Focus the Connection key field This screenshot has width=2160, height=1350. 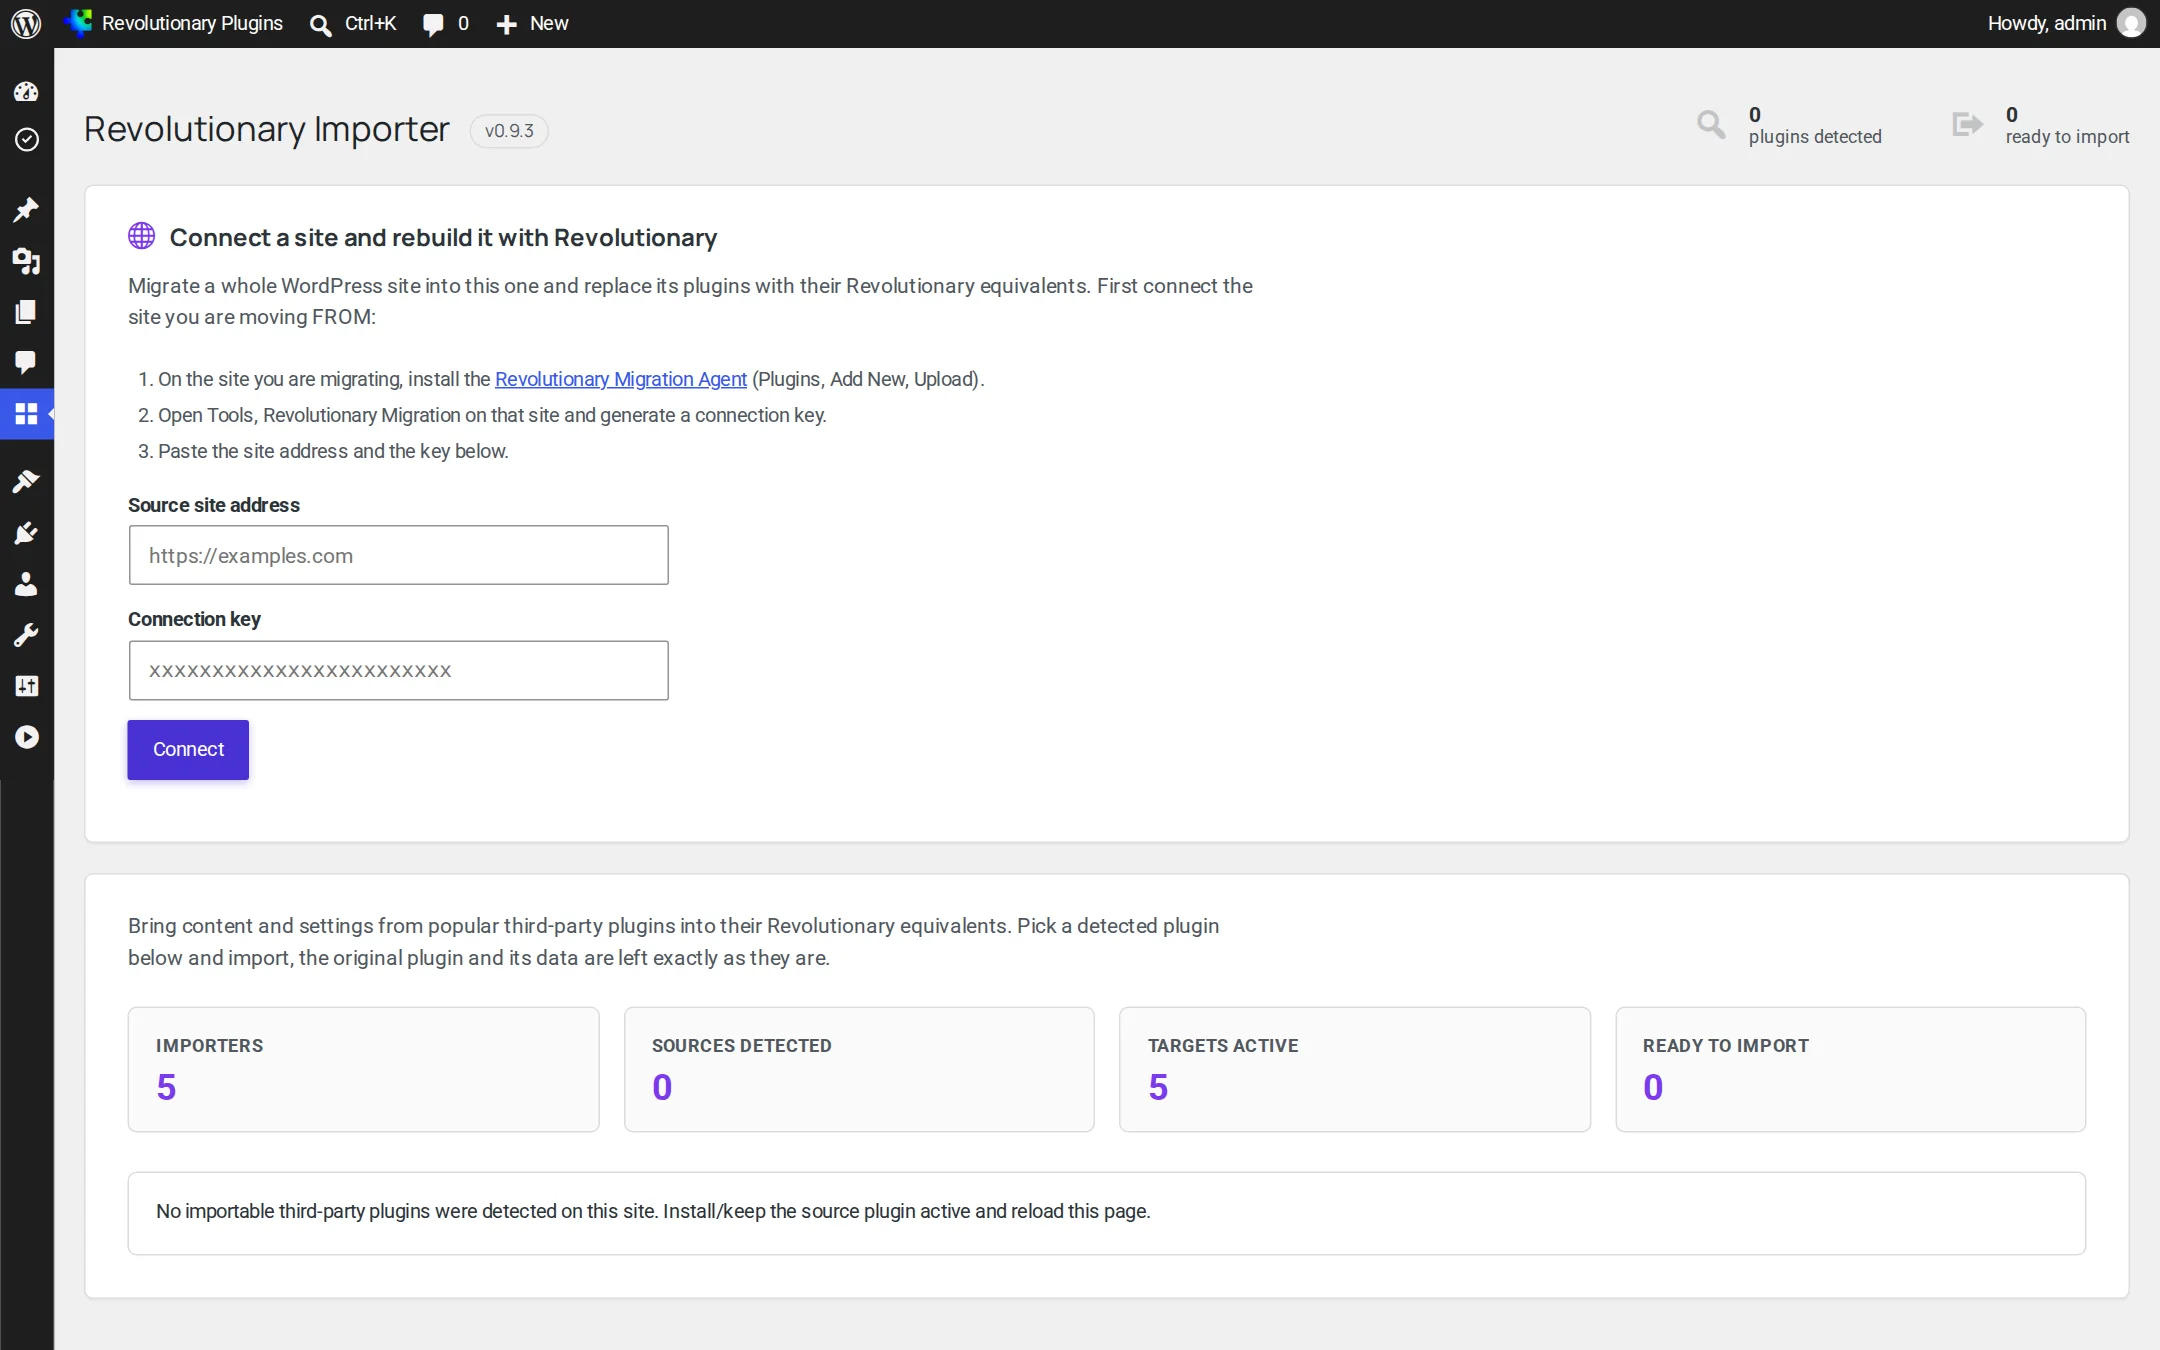398,670
